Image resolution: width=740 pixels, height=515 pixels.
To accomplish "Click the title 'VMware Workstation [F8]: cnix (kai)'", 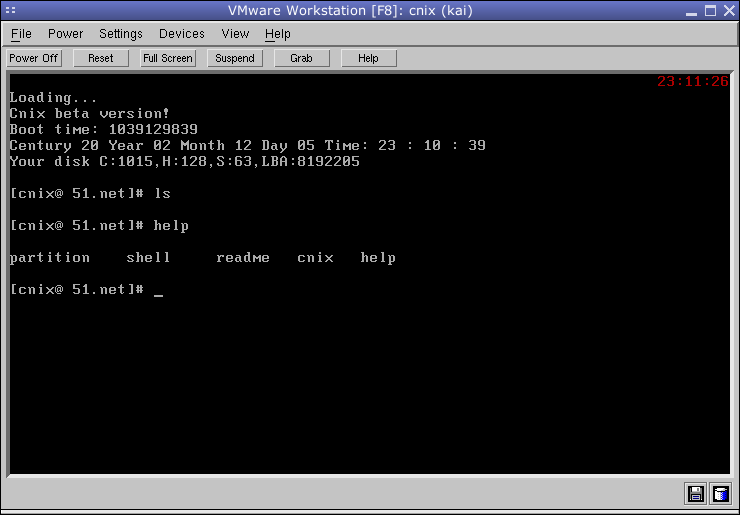I will click(350, 10).
